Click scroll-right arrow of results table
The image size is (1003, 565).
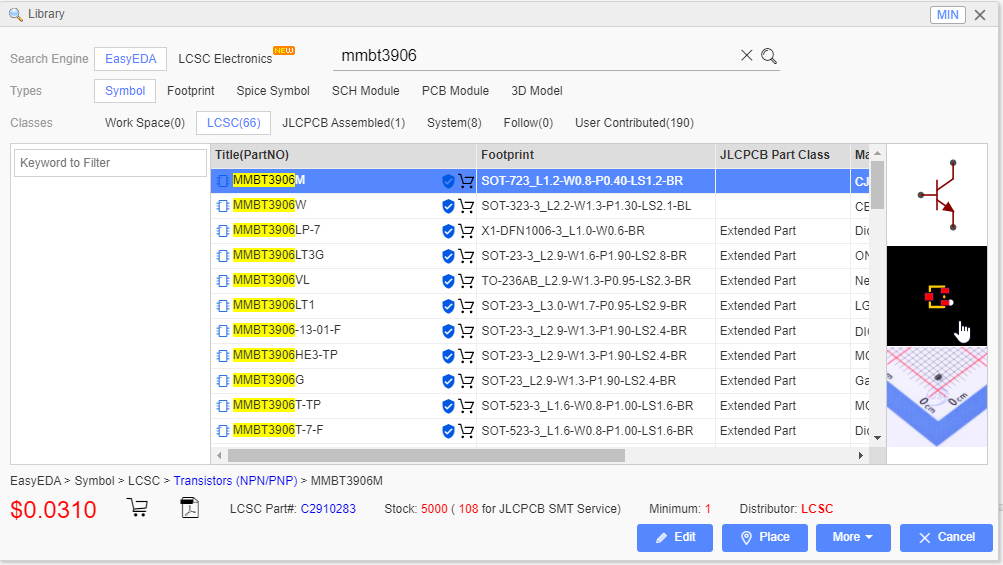coord(860,455)
